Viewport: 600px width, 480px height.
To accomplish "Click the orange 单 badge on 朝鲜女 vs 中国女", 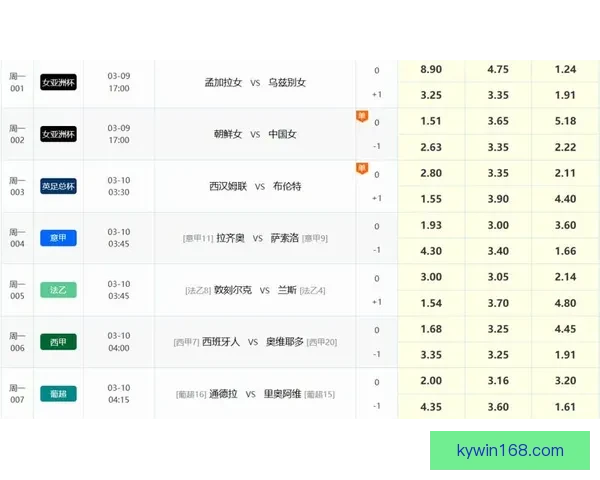I will pyautogui.click(x=362, y=116).
